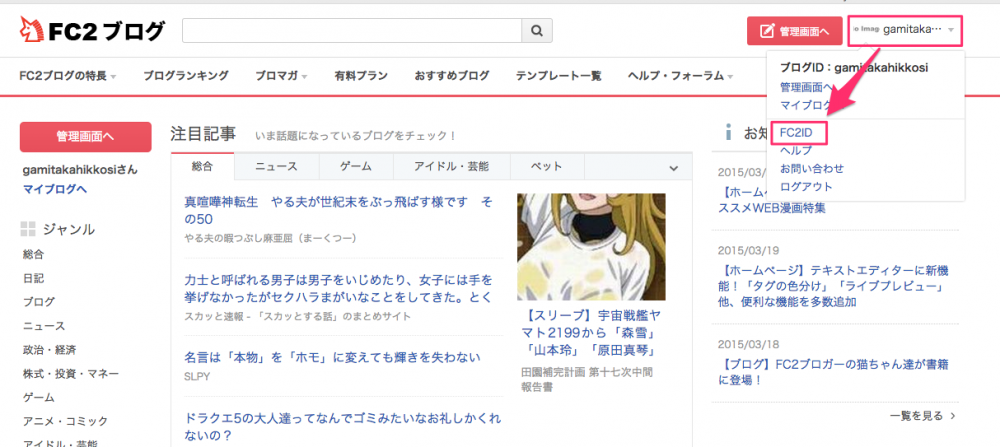Expand the FC2ブログの特長 menu
1000x447 pixels.
[x=68, y=76]
